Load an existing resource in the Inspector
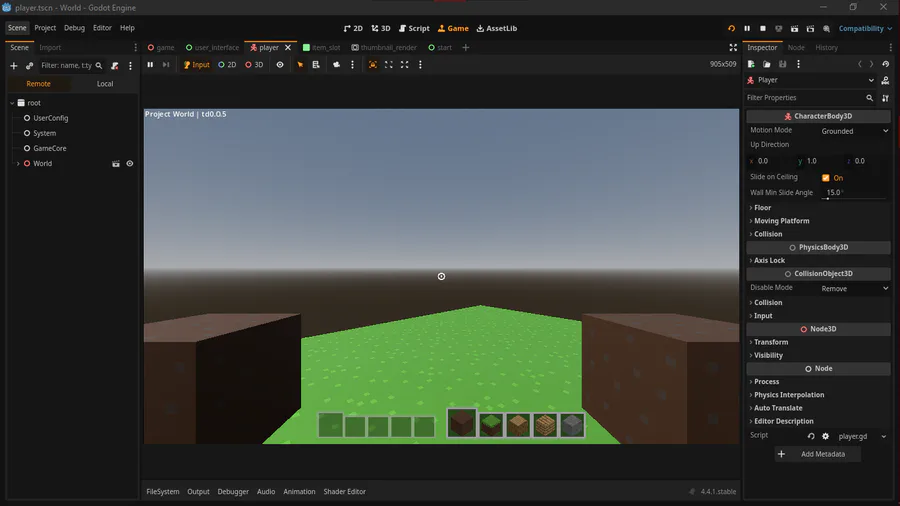 [766, 64]
